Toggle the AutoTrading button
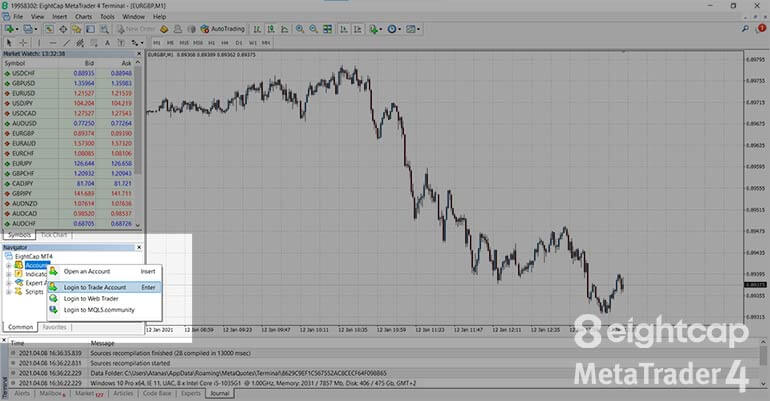 tap(222, 29)
